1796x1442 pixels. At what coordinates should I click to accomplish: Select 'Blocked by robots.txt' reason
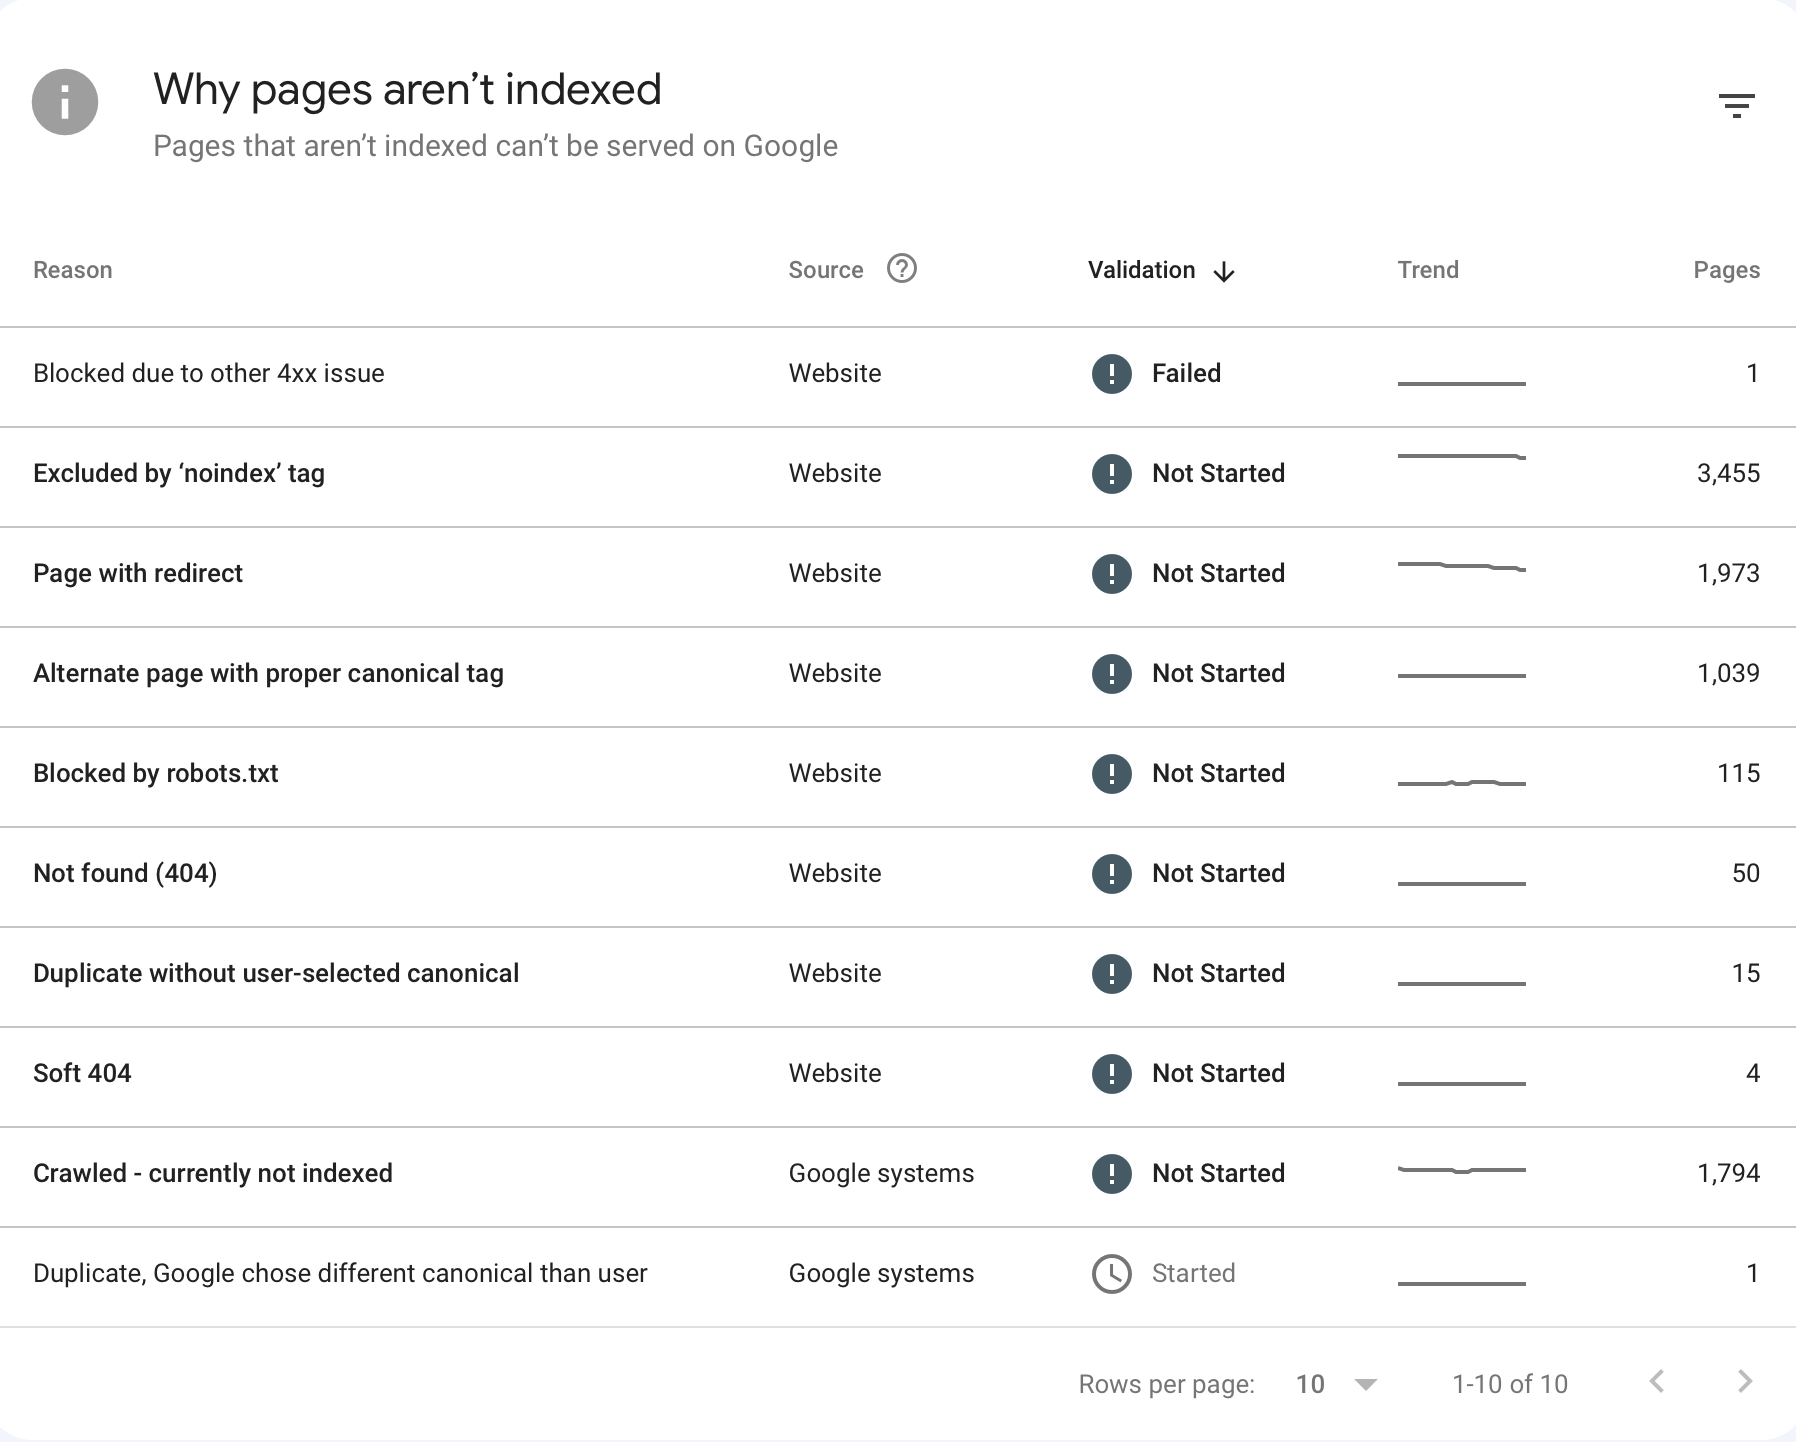coord(156,773)
